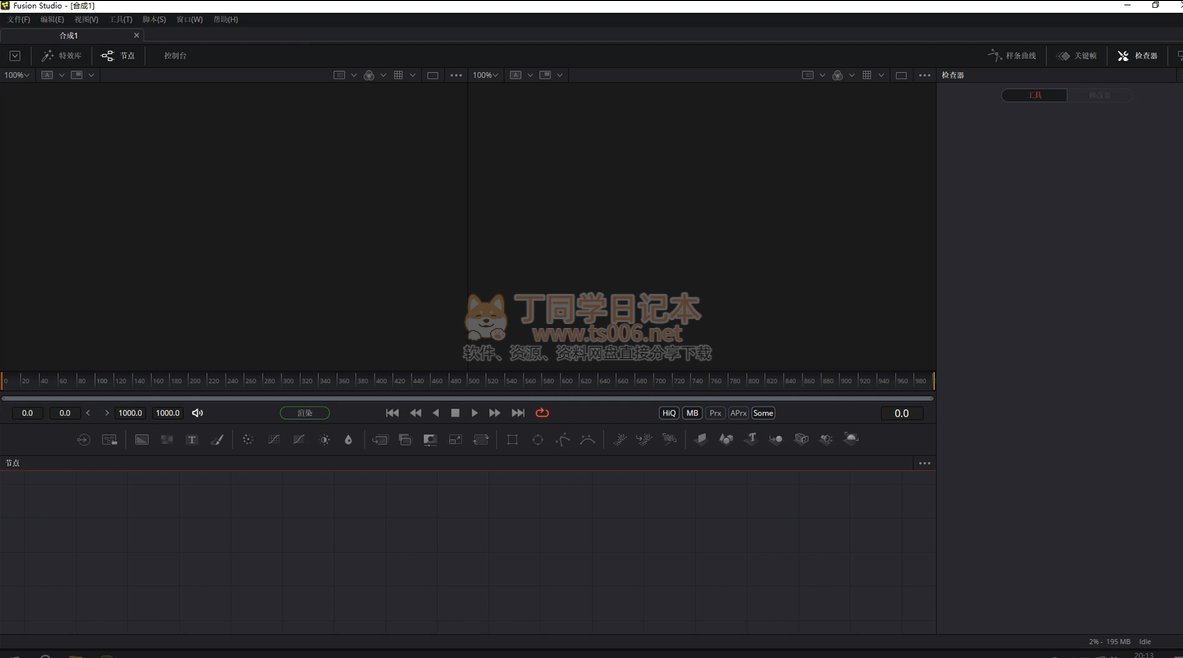This screenshot has height=658, width=1183.
Task: Add a Background node from toolbar
Action: [x=142, y=439]
